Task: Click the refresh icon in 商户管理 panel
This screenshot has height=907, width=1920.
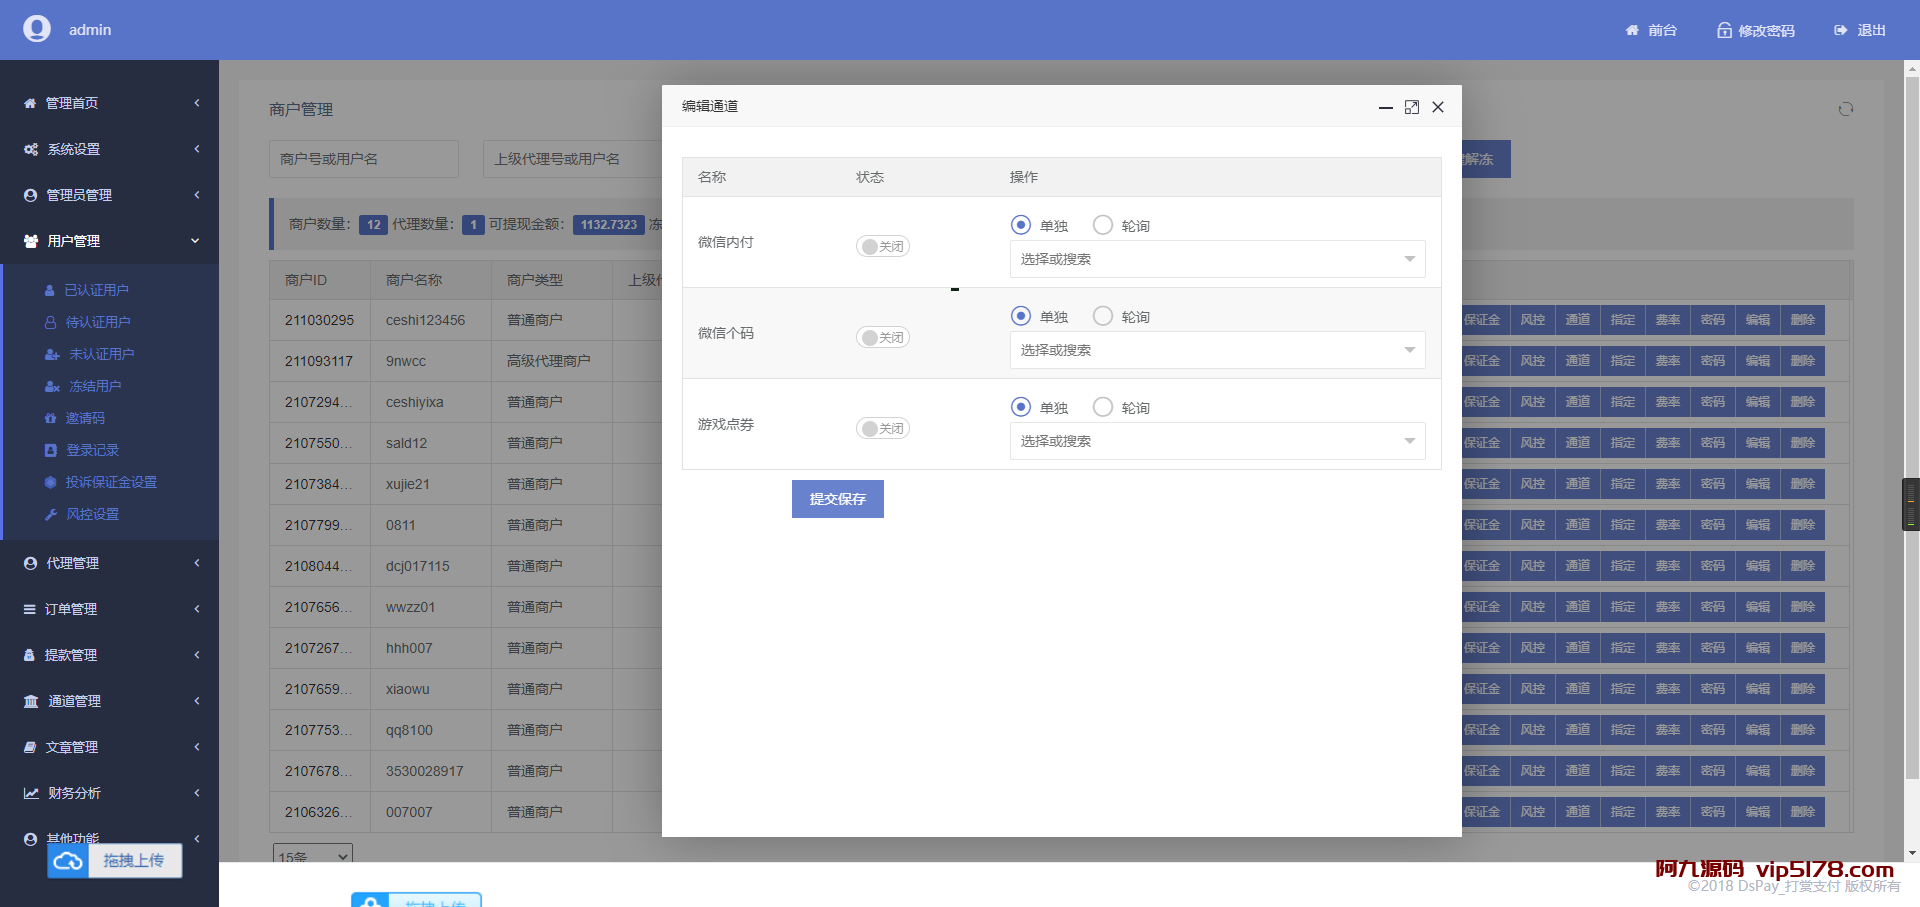Action: point(1845,109)
